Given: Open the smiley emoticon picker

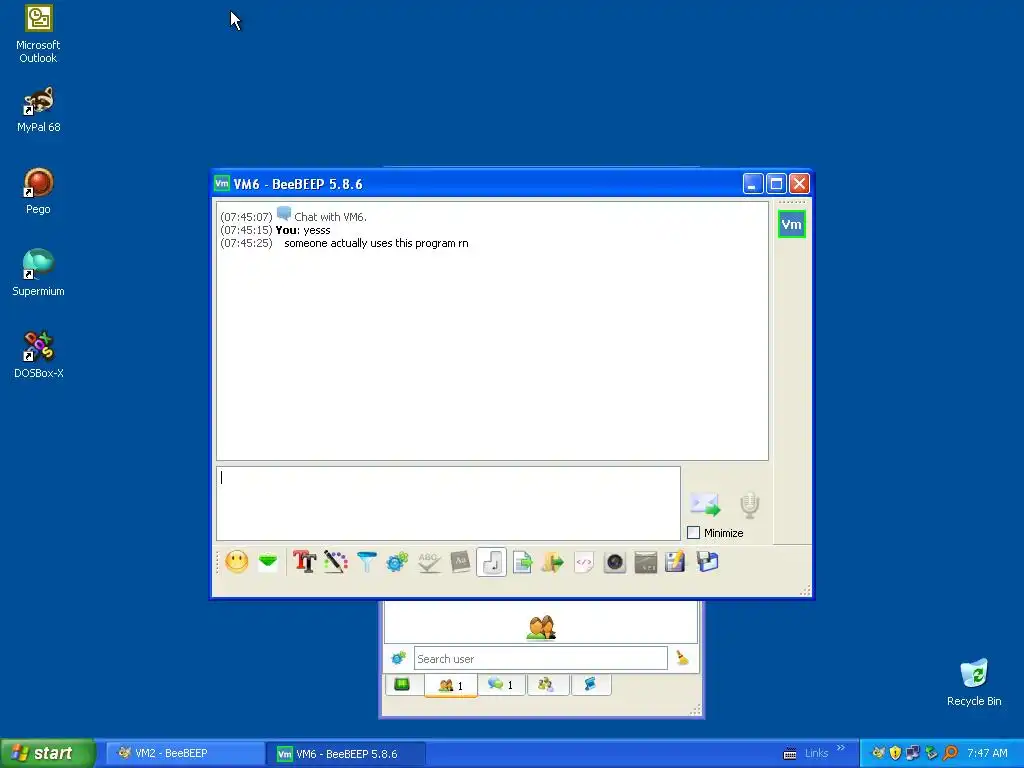Looking at the screenshot, I should point(237,562).
